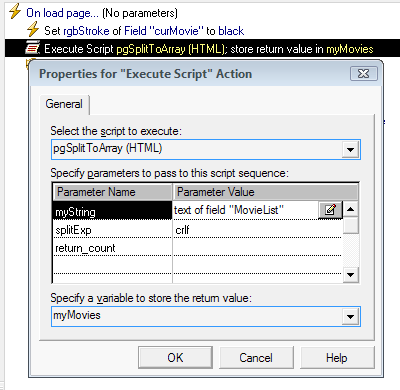The image size is (400, 390).
Task: Click the black color value link
Action: pos(231,31)
